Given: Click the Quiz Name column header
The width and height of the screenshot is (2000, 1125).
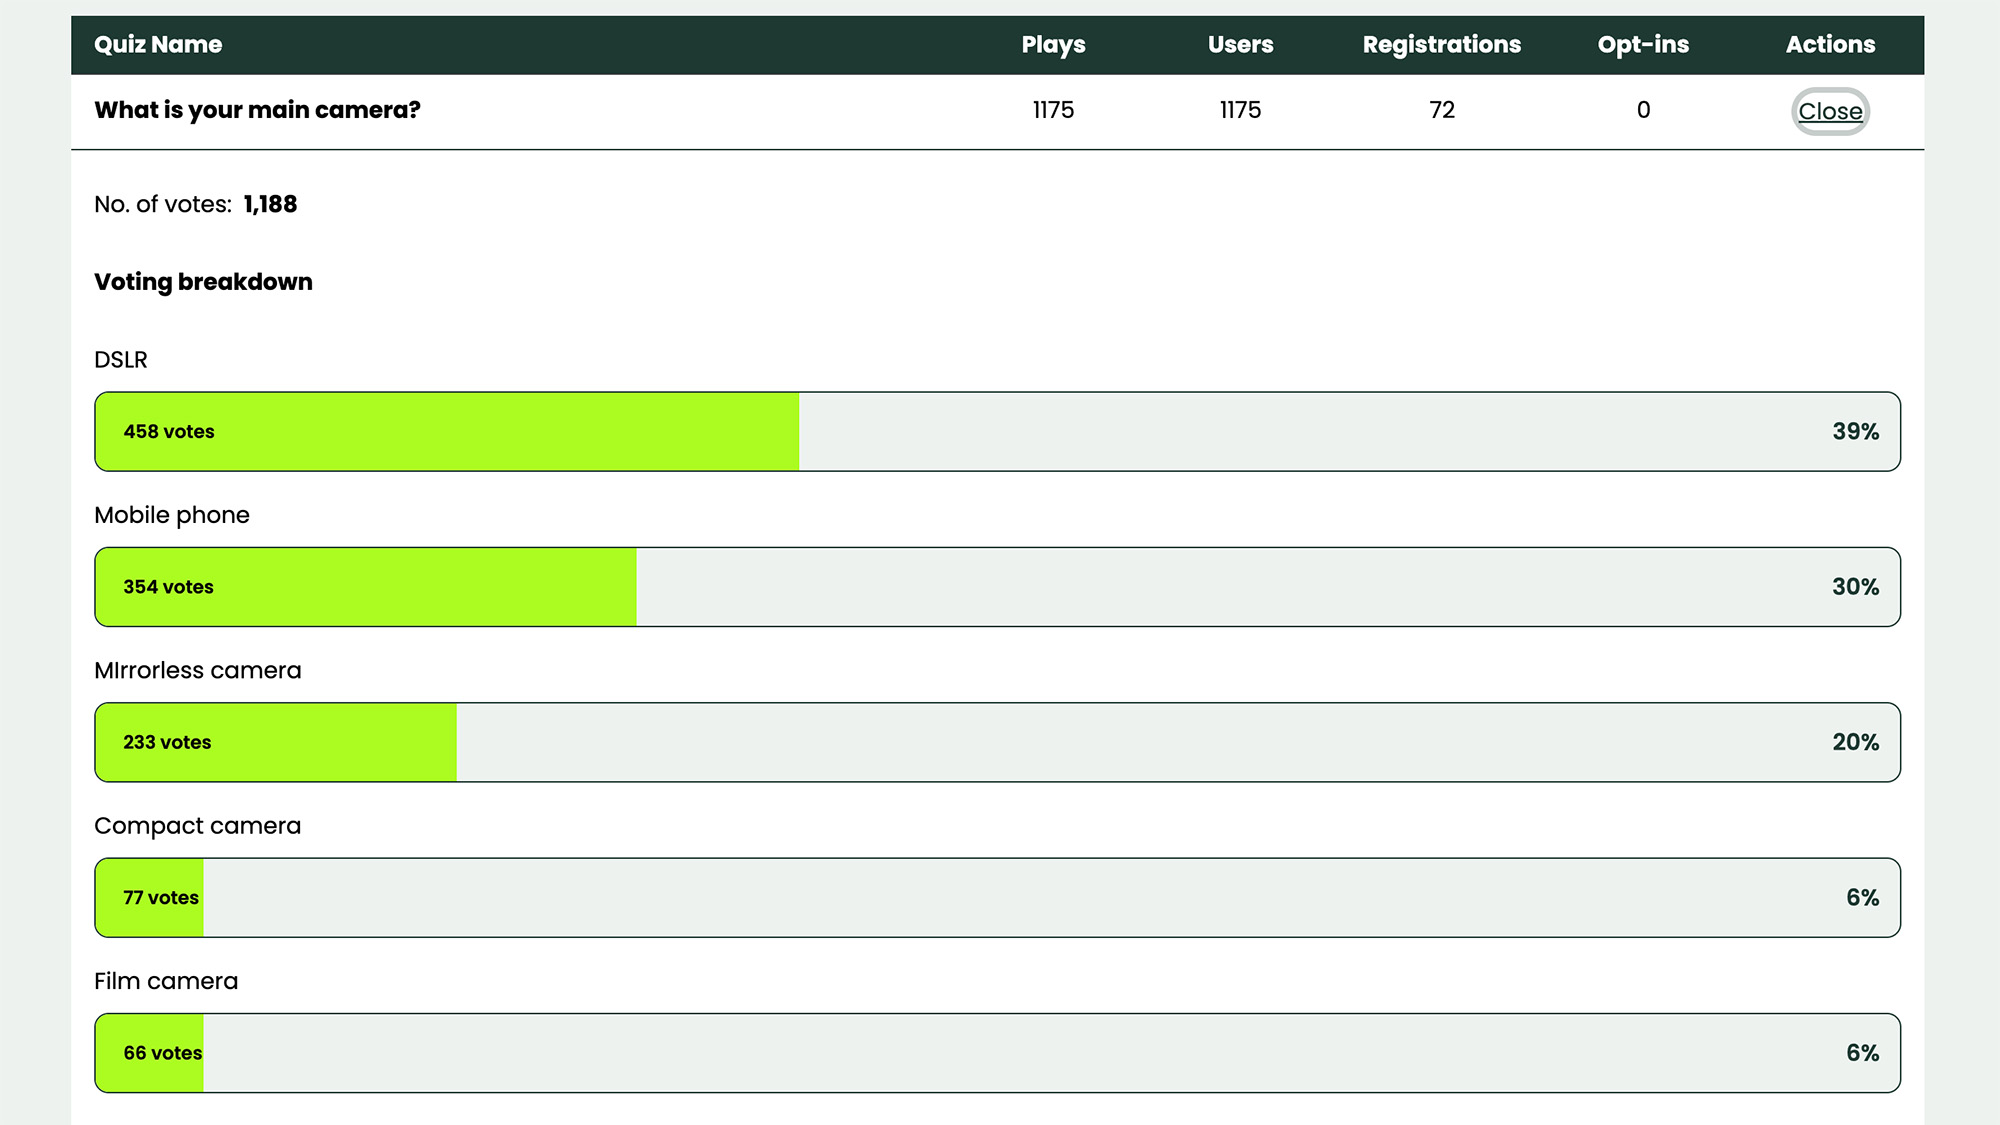Looking at the screenshot, I should point(158,44).
